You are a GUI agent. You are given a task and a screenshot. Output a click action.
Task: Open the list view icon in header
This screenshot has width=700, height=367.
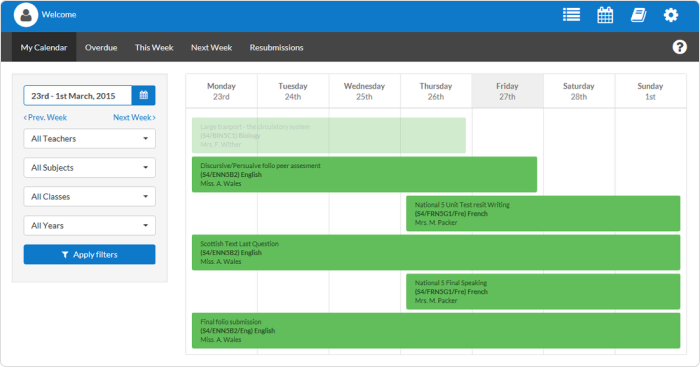pos(571,15)
